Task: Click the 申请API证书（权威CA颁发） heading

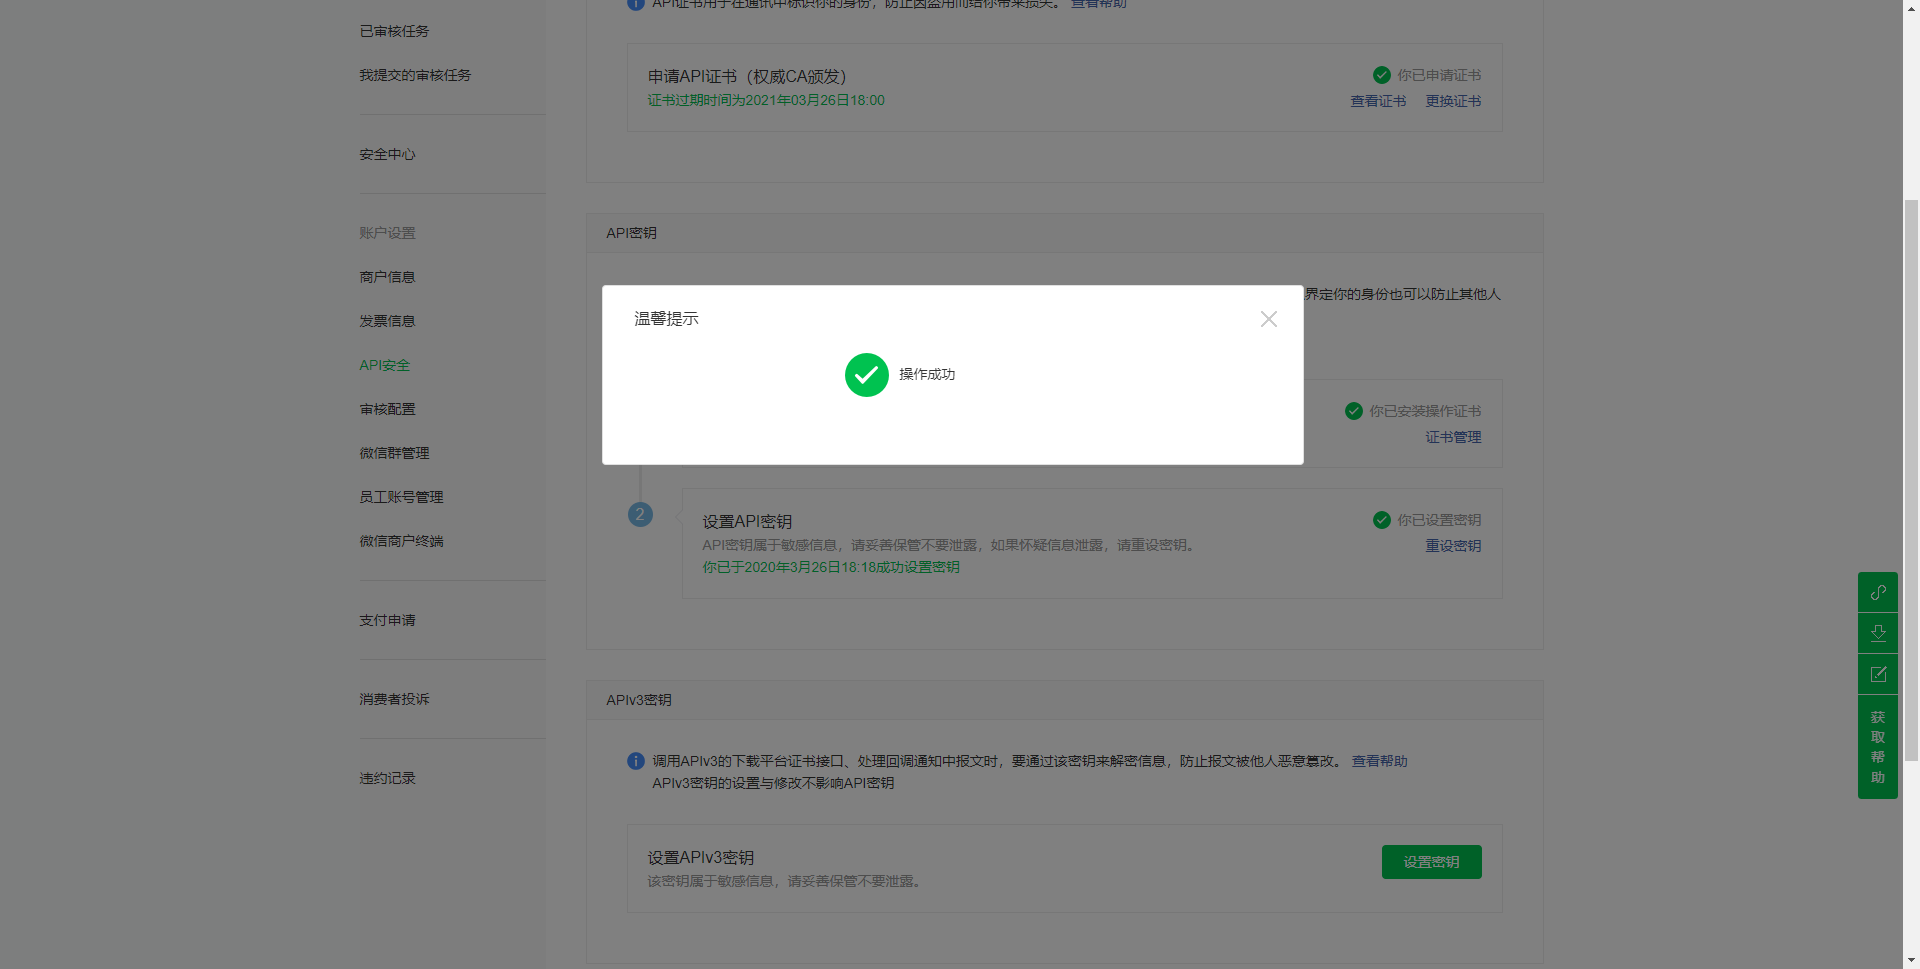Action: pos(747,76)
